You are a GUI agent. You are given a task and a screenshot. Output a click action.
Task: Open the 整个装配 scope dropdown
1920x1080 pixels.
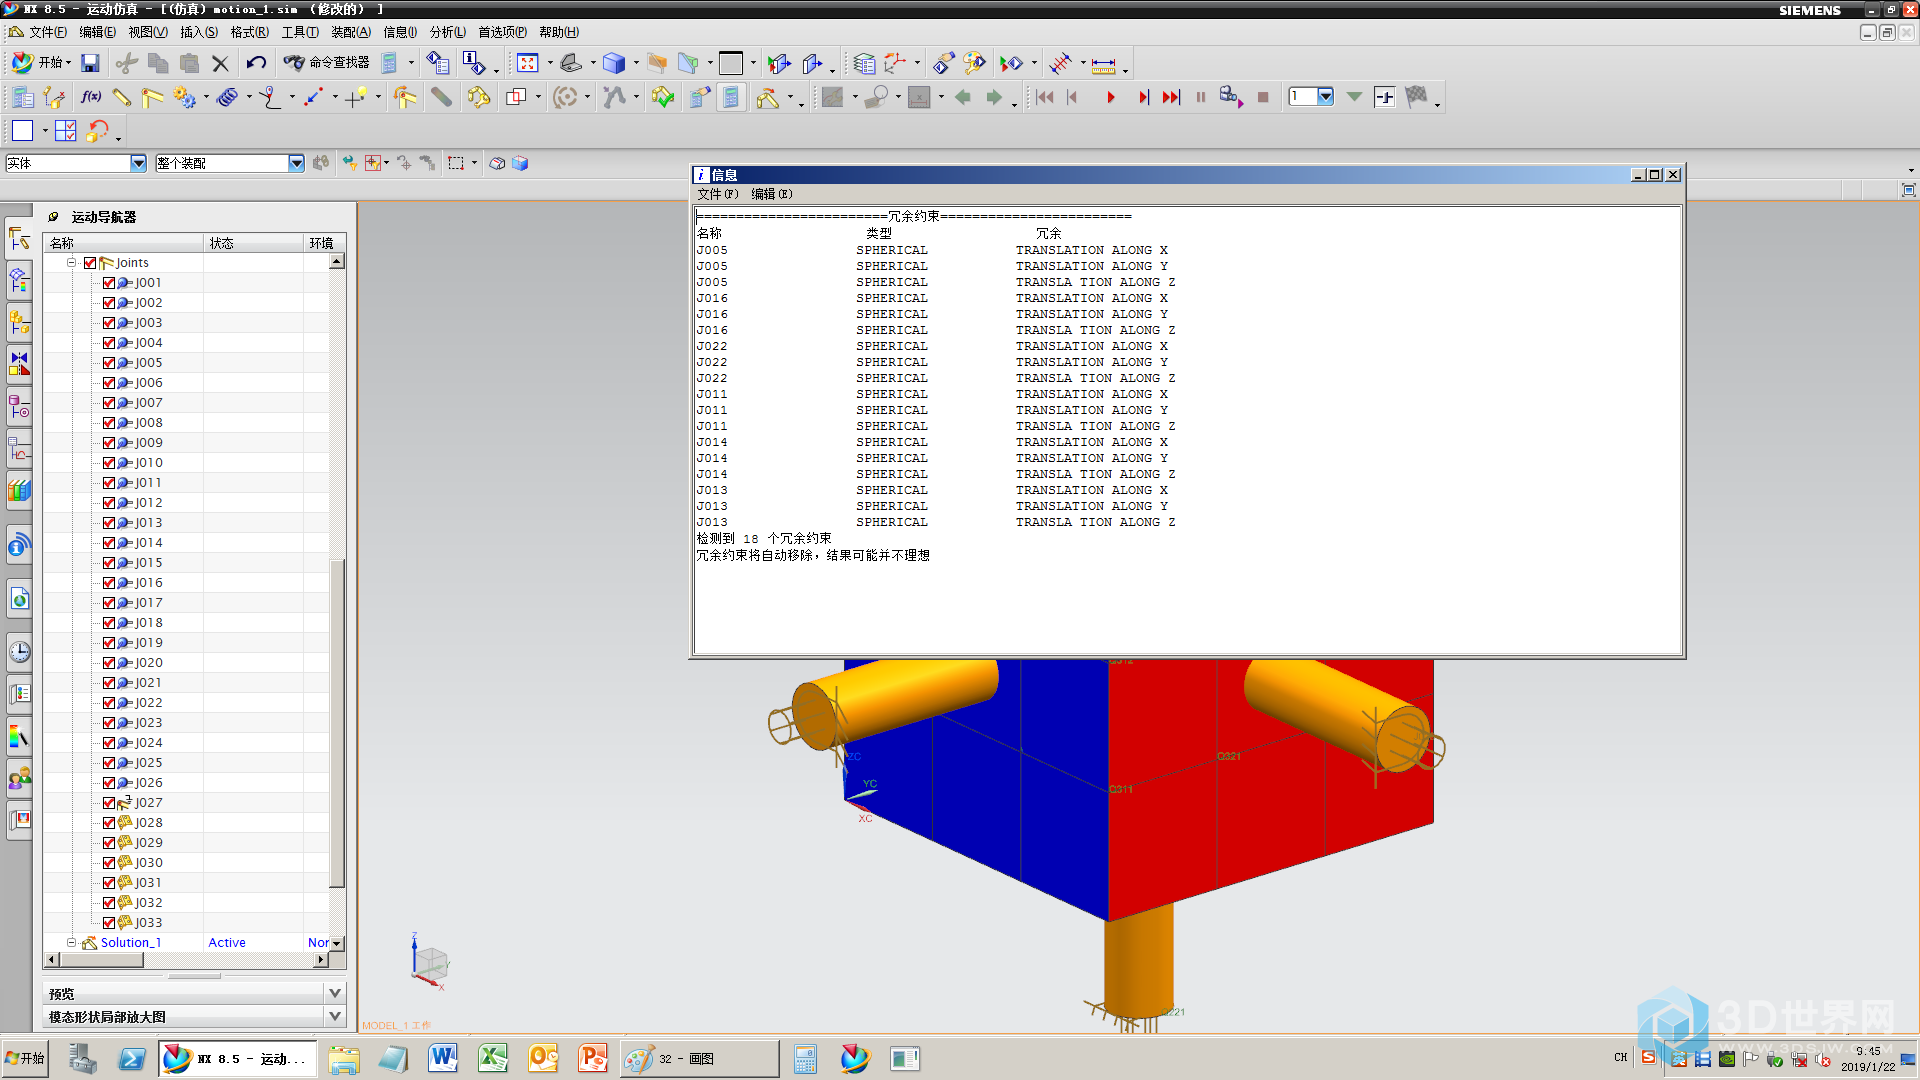[x=296, y=163]
